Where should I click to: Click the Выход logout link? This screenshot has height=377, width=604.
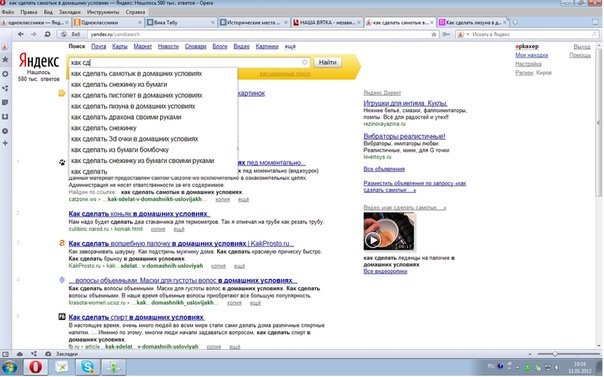point(582,47)
